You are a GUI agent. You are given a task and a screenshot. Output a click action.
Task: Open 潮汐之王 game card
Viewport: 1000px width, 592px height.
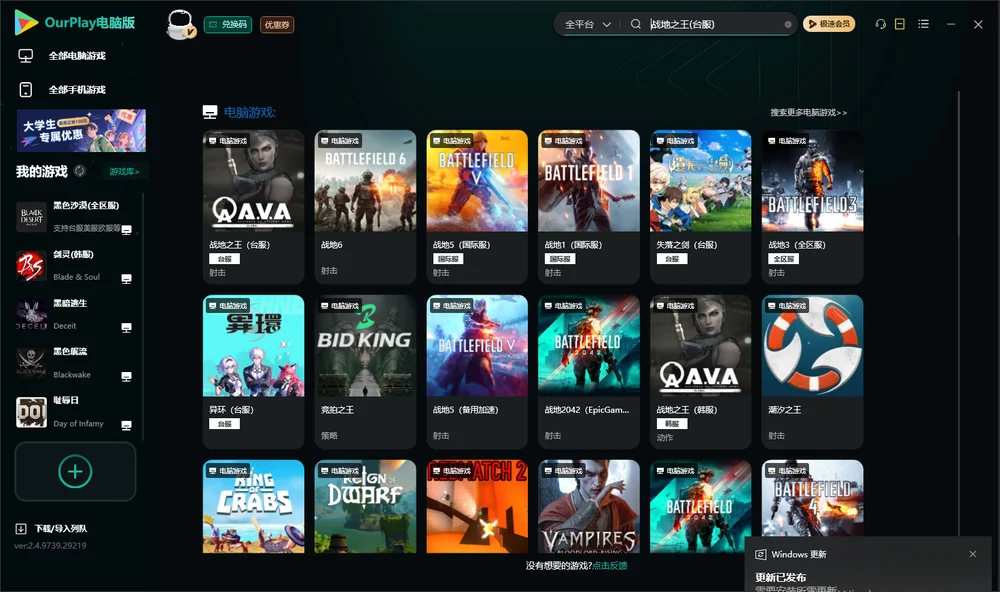(812, 372)
